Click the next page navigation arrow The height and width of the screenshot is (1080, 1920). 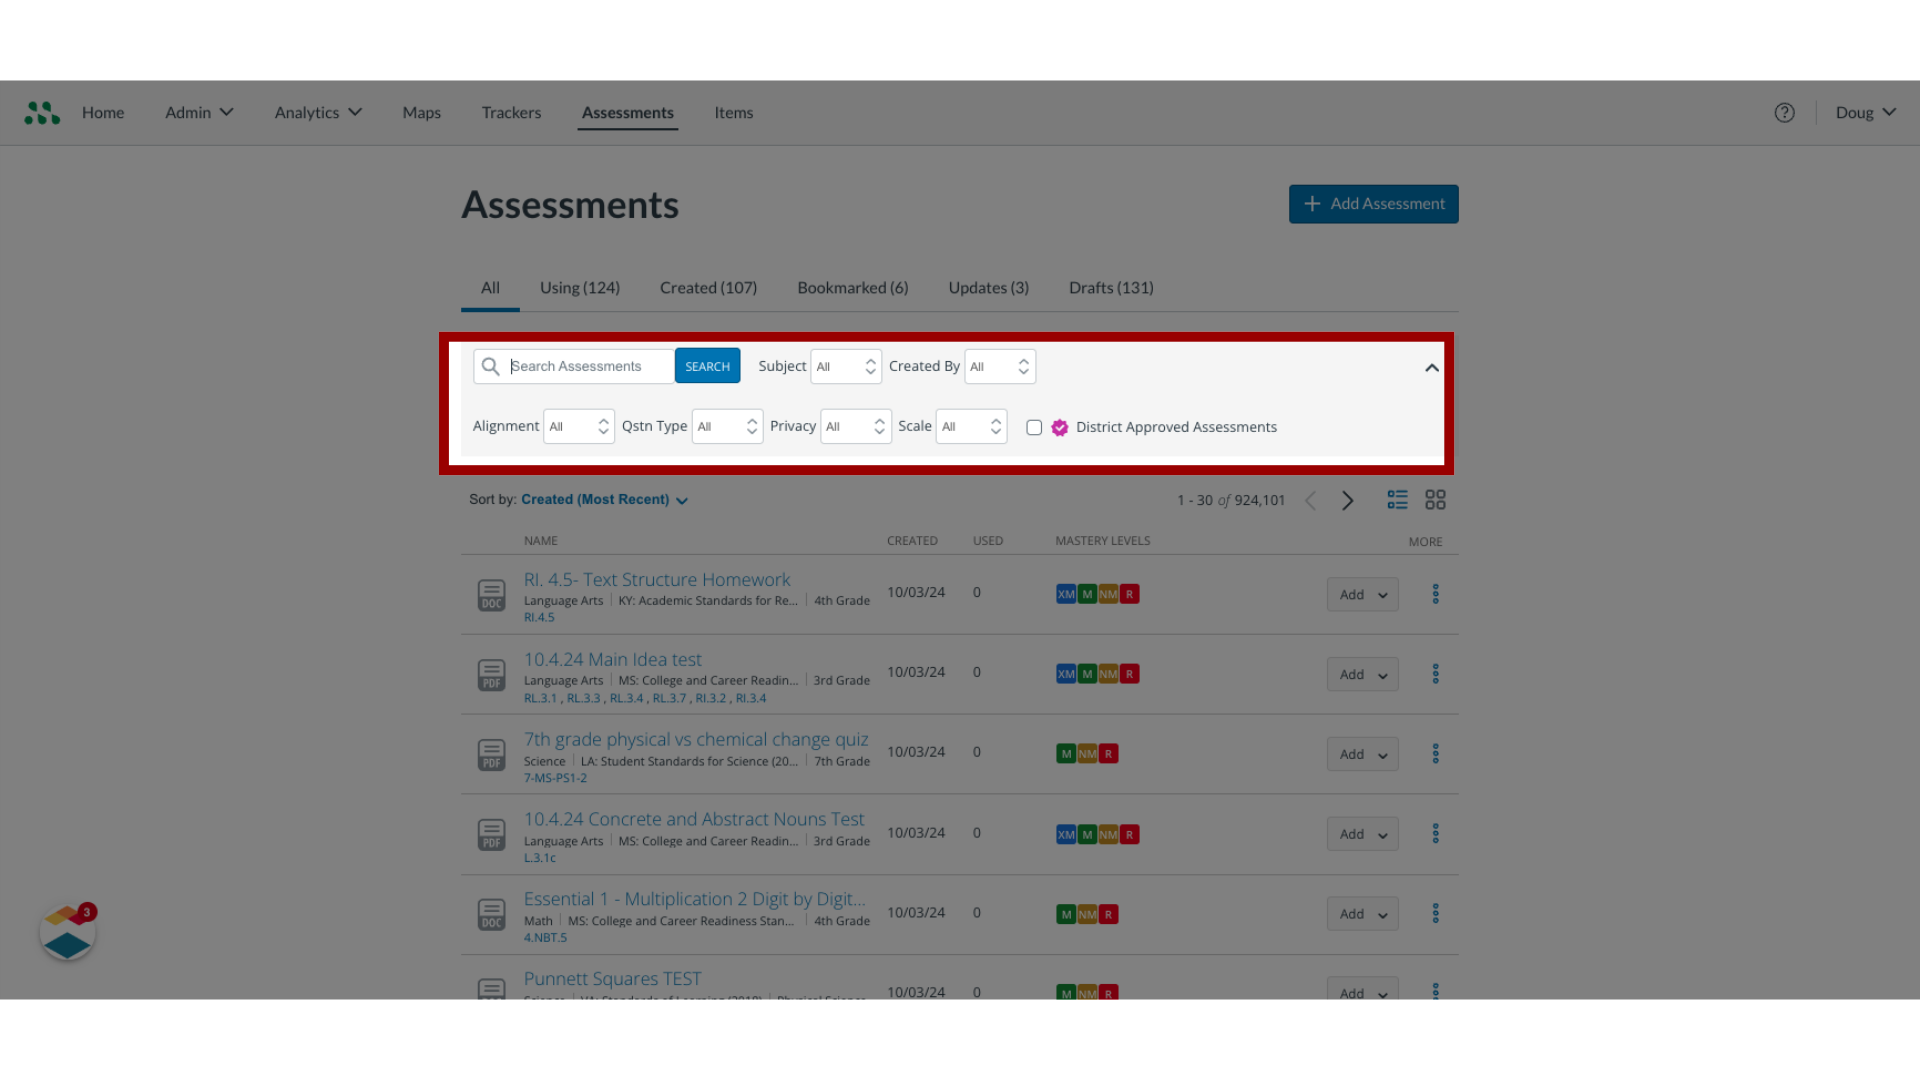coord(1348,500)
